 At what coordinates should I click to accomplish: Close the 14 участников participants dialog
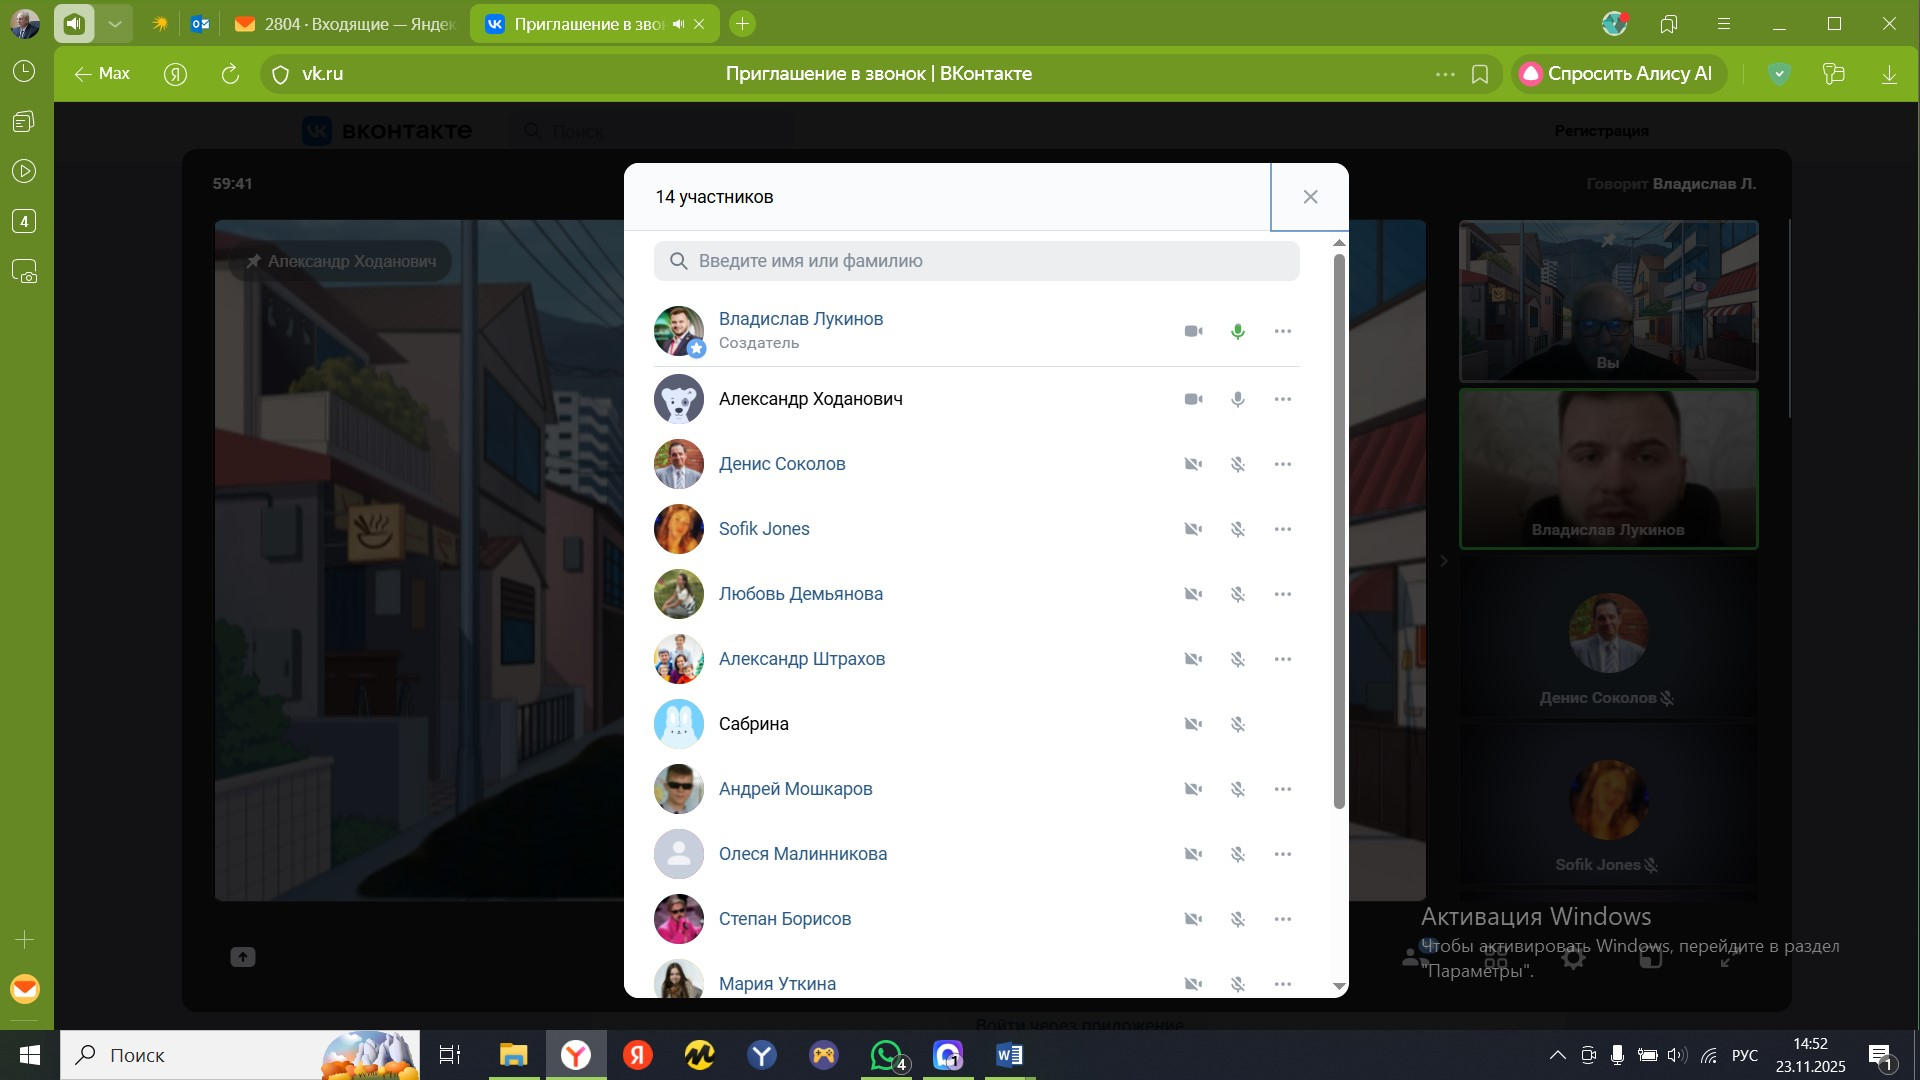point(1310,197)
